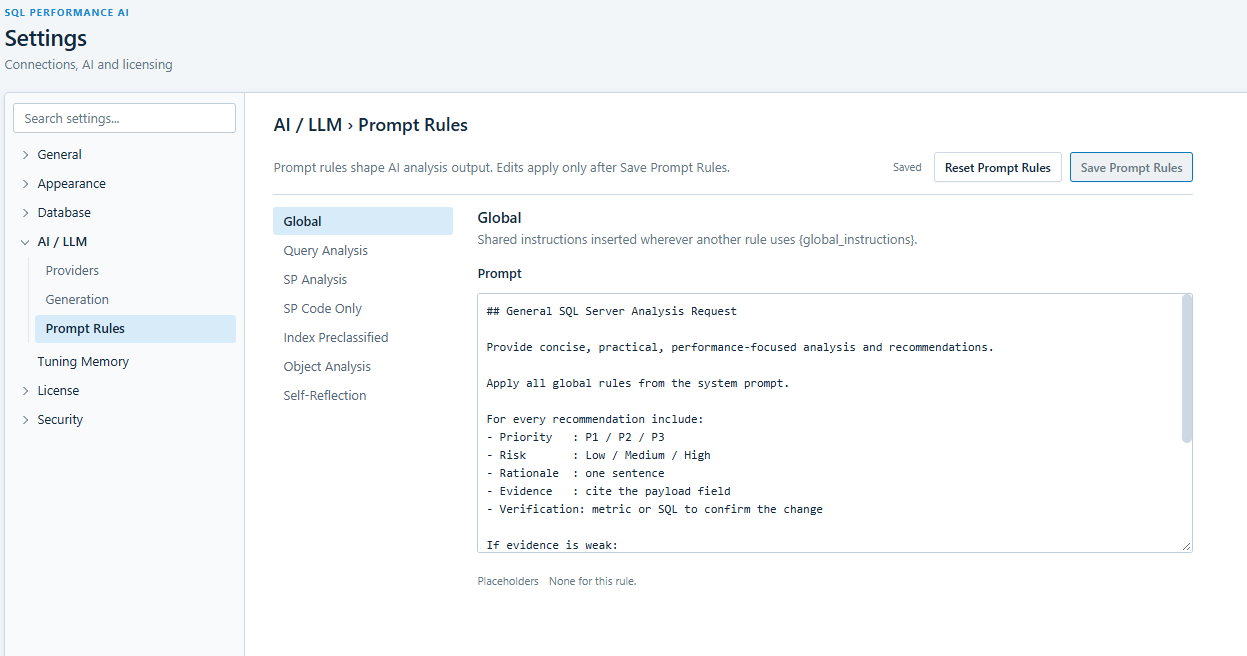Click the General SQL Server Analysis Request line

[x=611, y=311]
